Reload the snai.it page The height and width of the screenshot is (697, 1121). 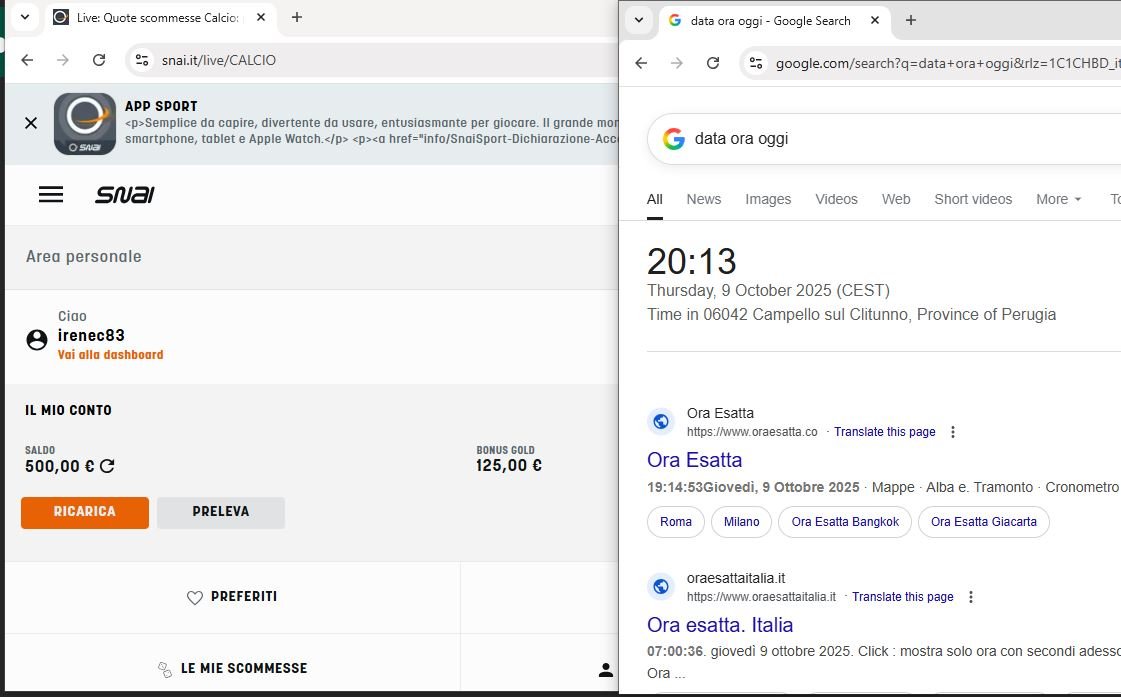[x=99, y=60]
